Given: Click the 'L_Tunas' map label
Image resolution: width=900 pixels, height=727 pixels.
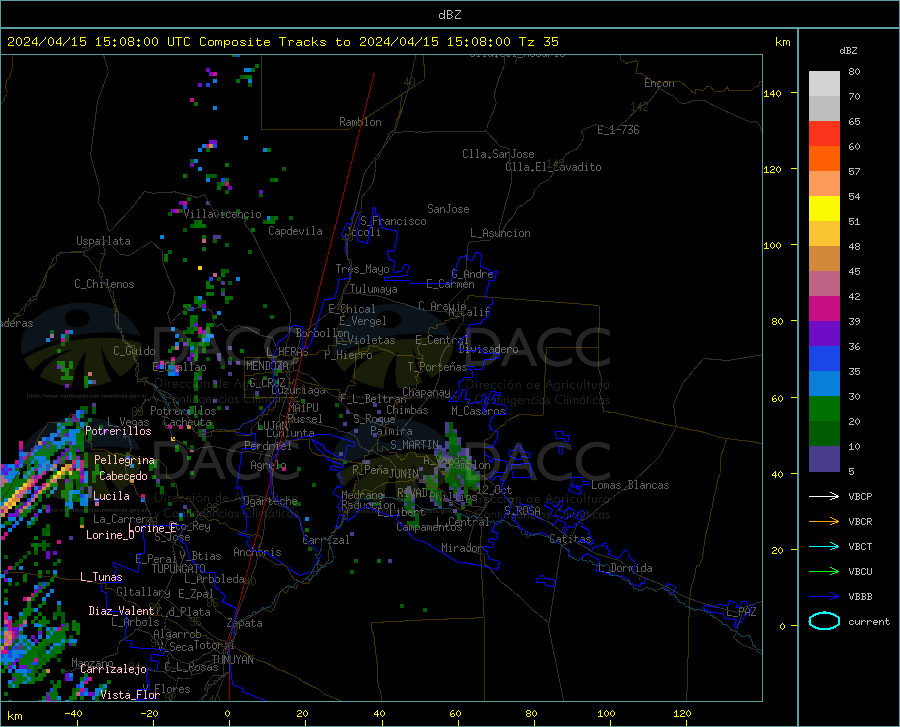Looking at the screenshot, I should point(101,577).
